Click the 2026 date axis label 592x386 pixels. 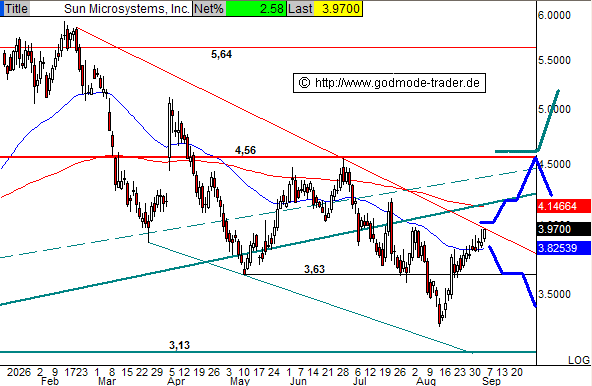[x=18, y=372]
